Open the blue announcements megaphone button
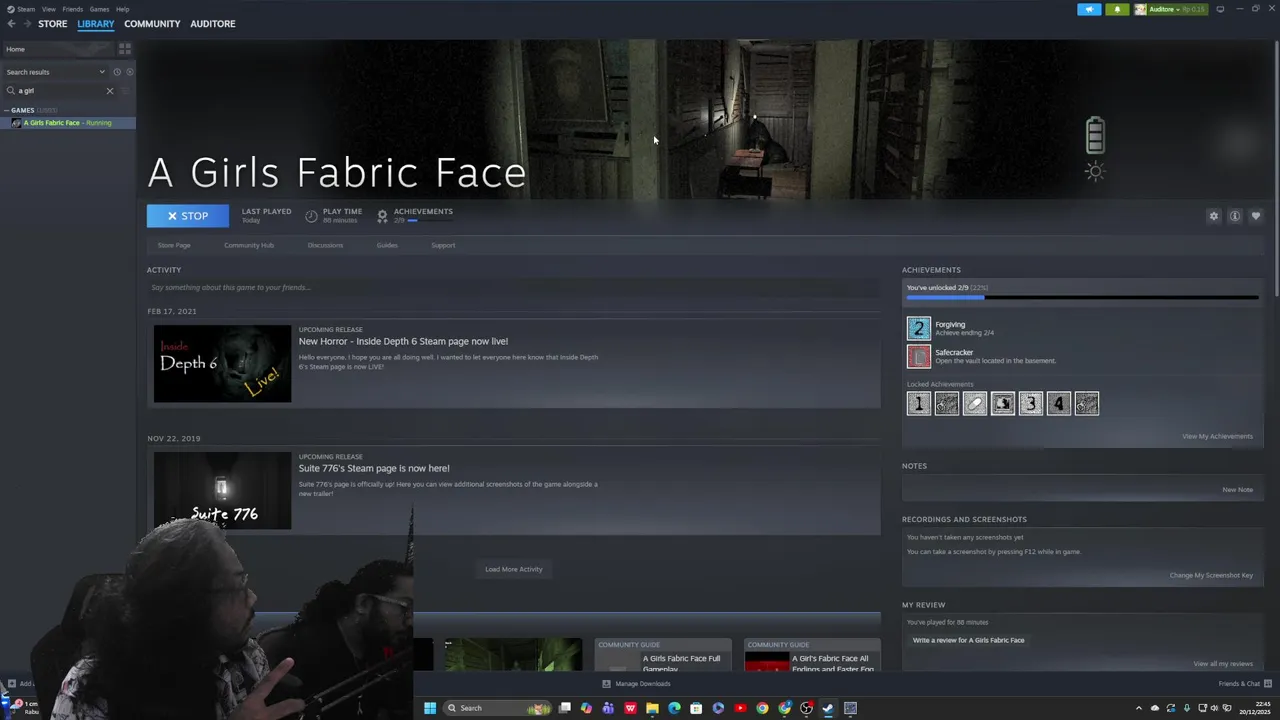Viewport: 1280px width, 720px height. point(1089,9)
